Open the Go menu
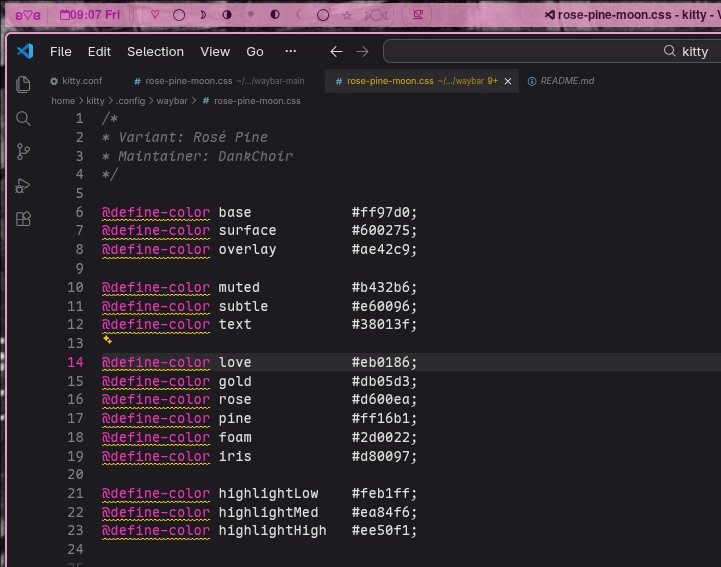 point(255,52)
